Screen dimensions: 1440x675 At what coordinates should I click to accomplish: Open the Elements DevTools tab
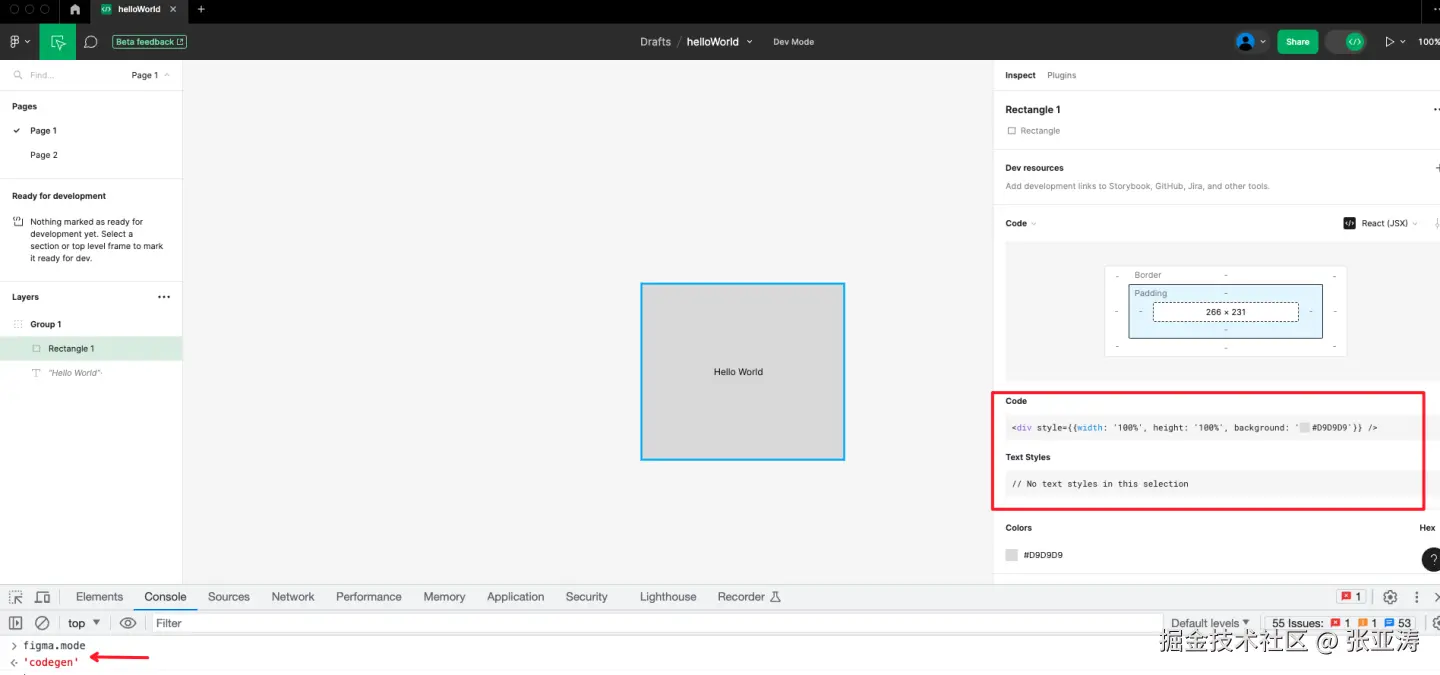[99, 597]
